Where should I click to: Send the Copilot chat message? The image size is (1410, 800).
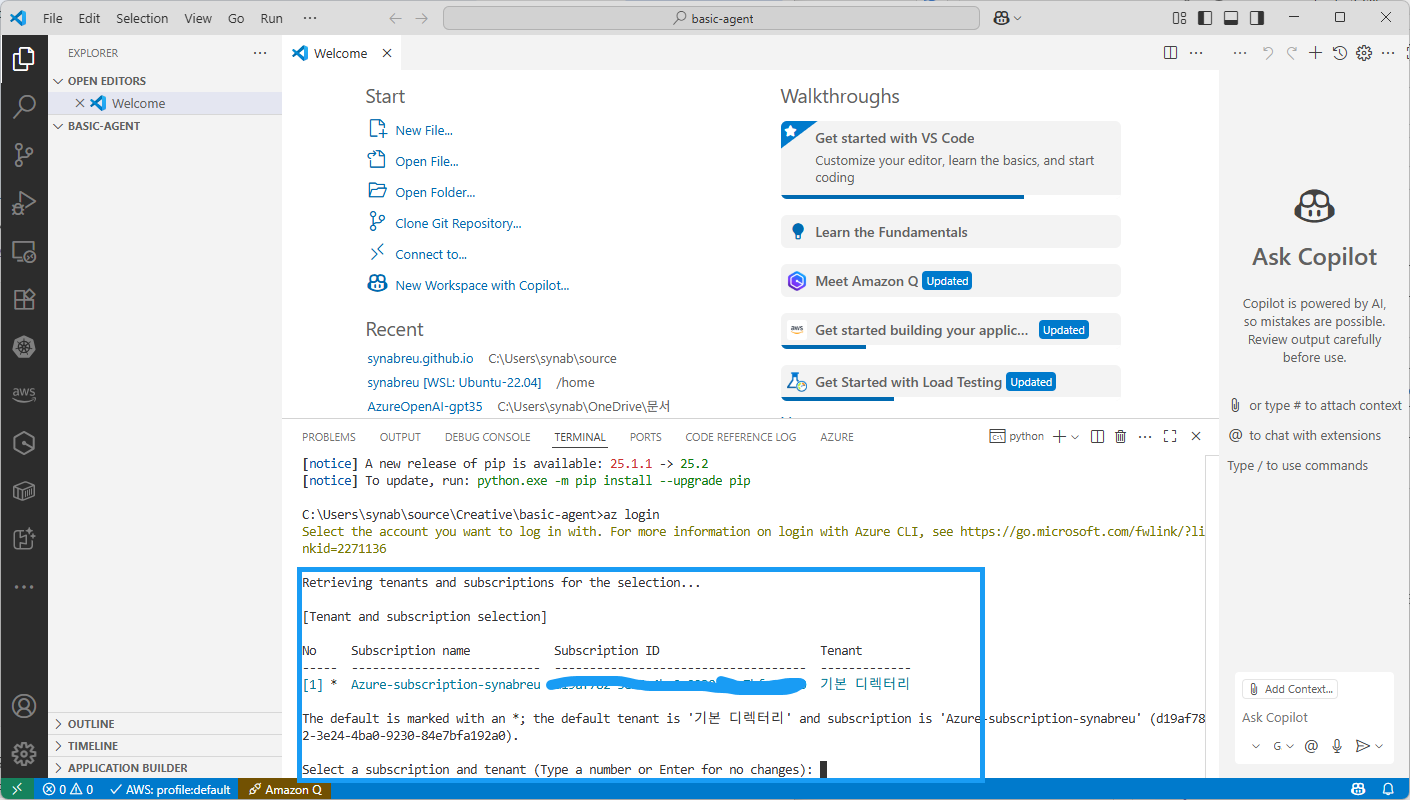click(1361, 746)
